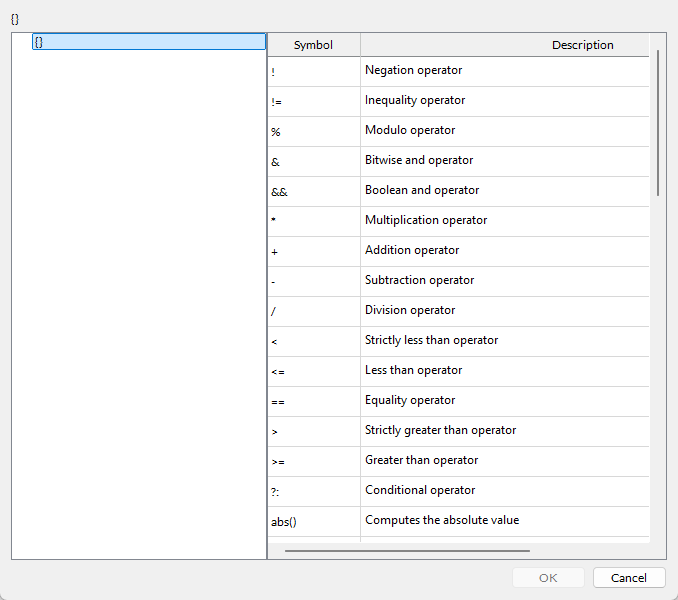Select the Subtraction operator row
678x600 pixels.
(x=419, y=281)
